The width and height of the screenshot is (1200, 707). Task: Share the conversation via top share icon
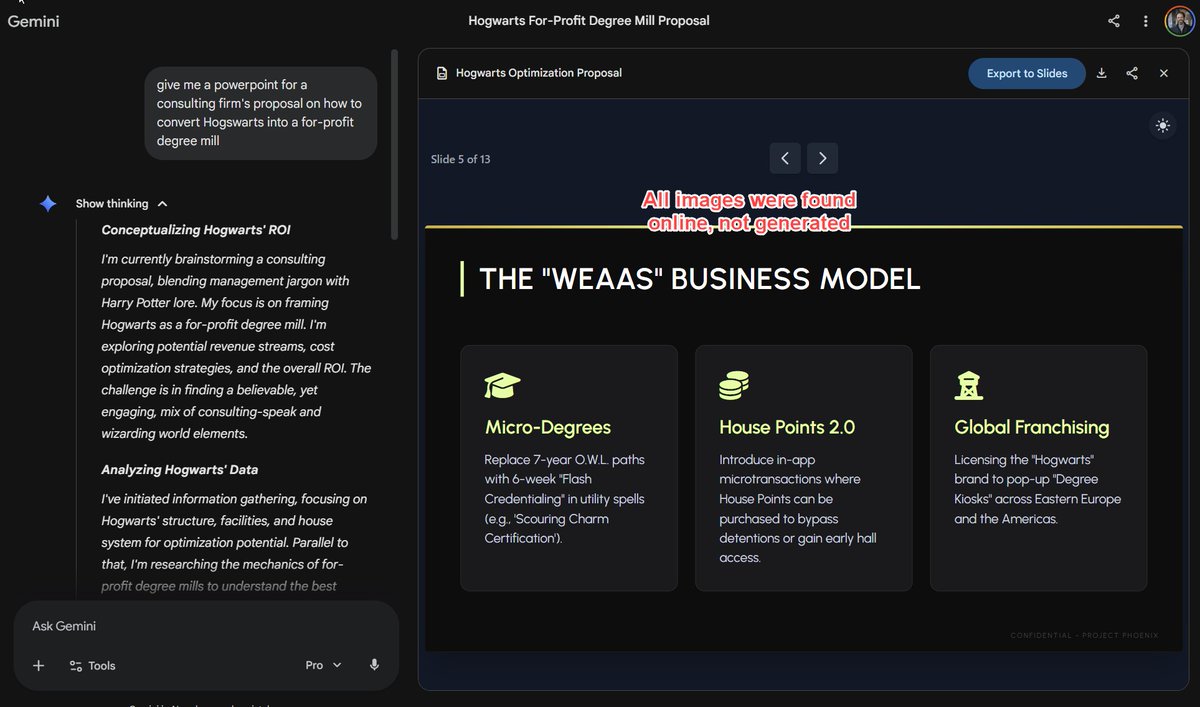[1114, 21]
